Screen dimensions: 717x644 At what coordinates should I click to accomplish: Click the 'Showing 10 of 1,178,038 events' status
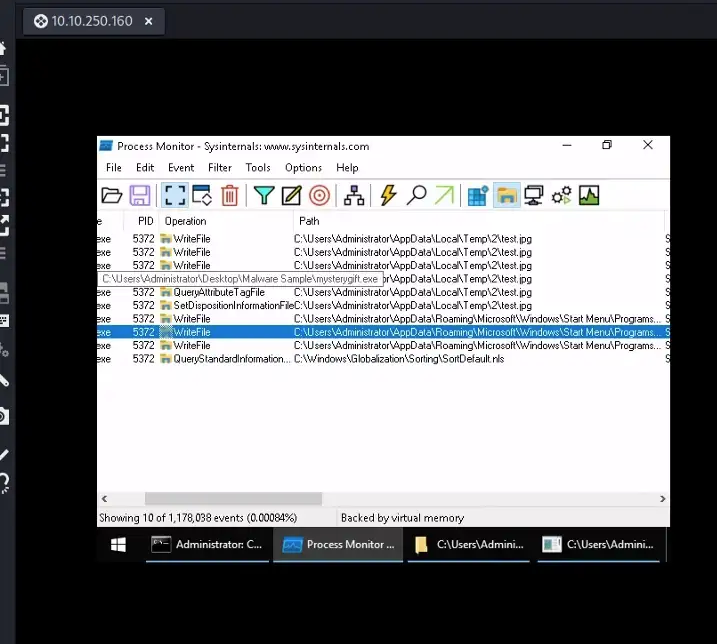click(198, 518)
